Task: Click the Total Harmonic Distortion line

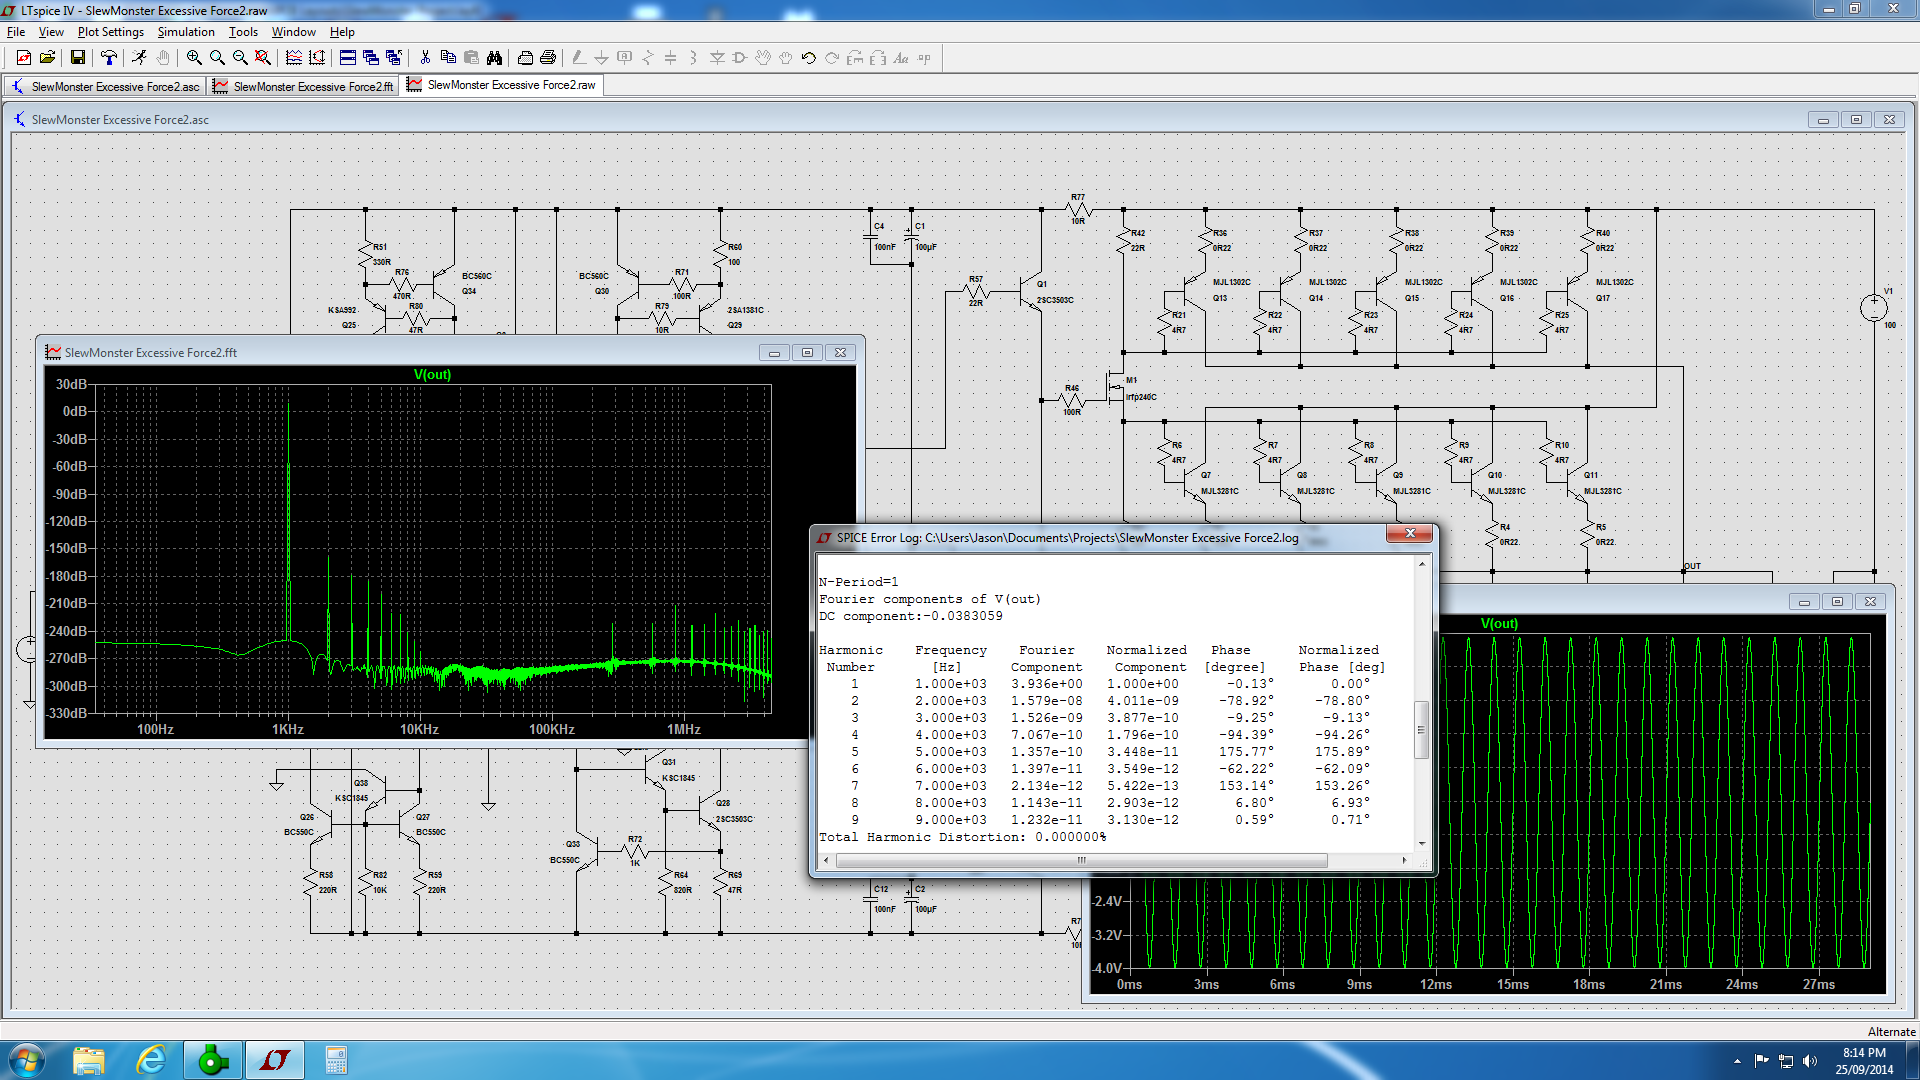Action: [x=962, y=837]
